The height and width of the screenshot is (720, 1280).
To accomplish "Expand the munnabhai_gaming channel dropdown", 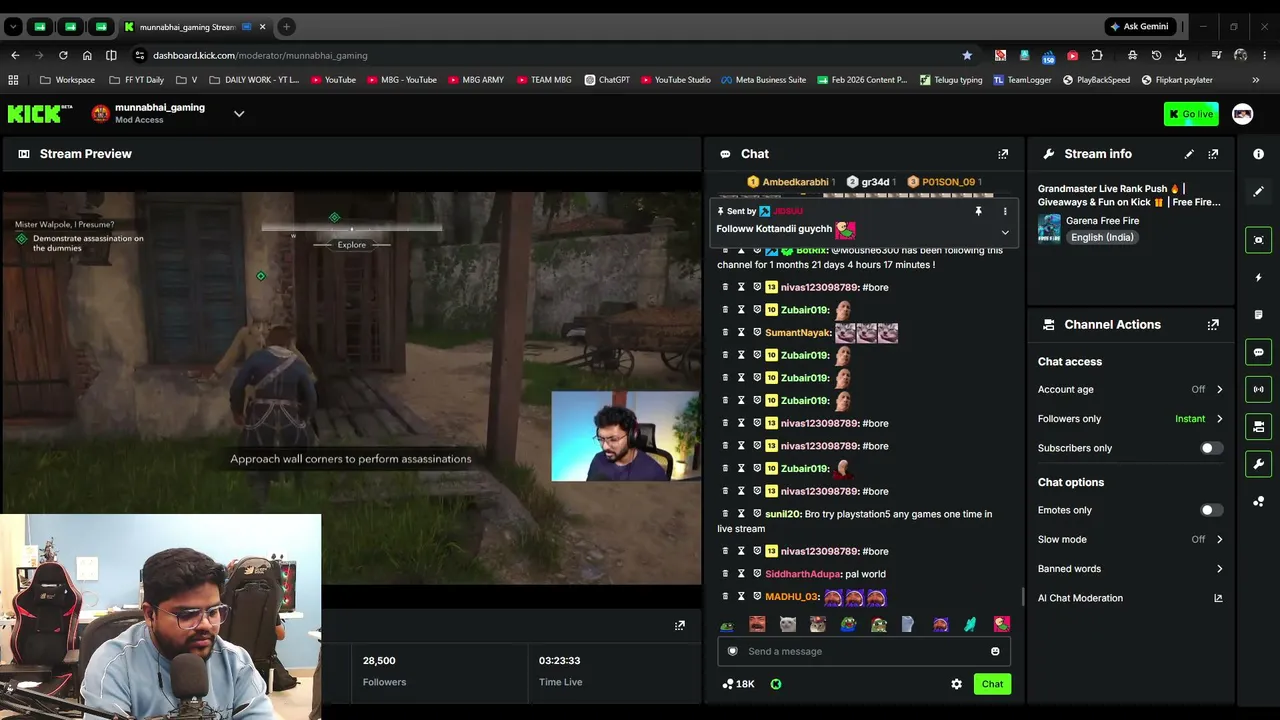I will [239, 114].
